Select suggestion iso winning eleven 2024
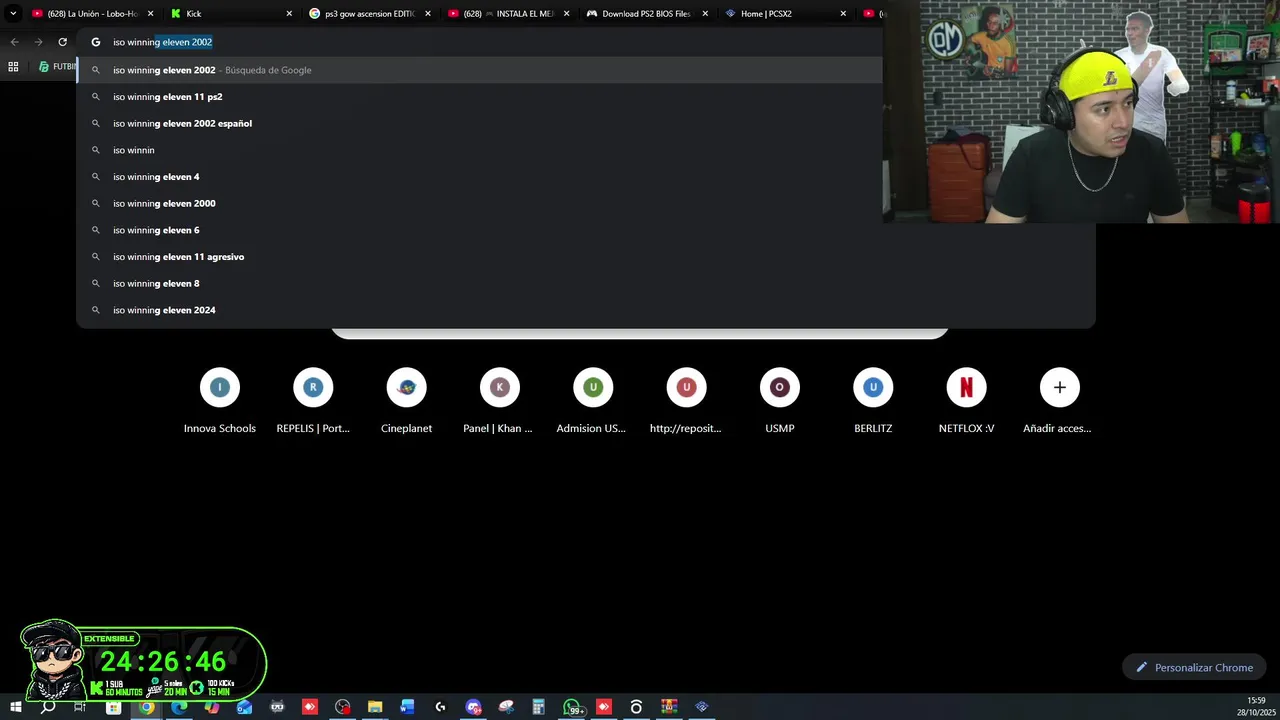This screenshot has width=1280, height=720. point(586,310)
